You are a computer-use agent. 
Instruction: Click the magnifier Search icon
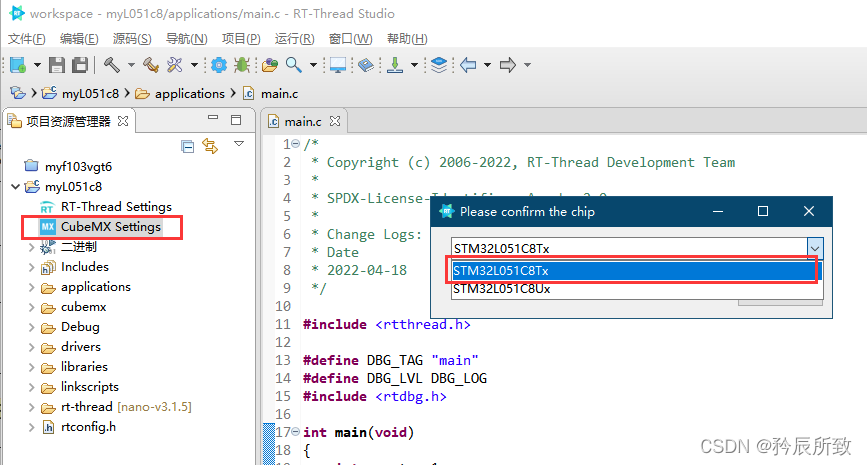coord(294,65)
